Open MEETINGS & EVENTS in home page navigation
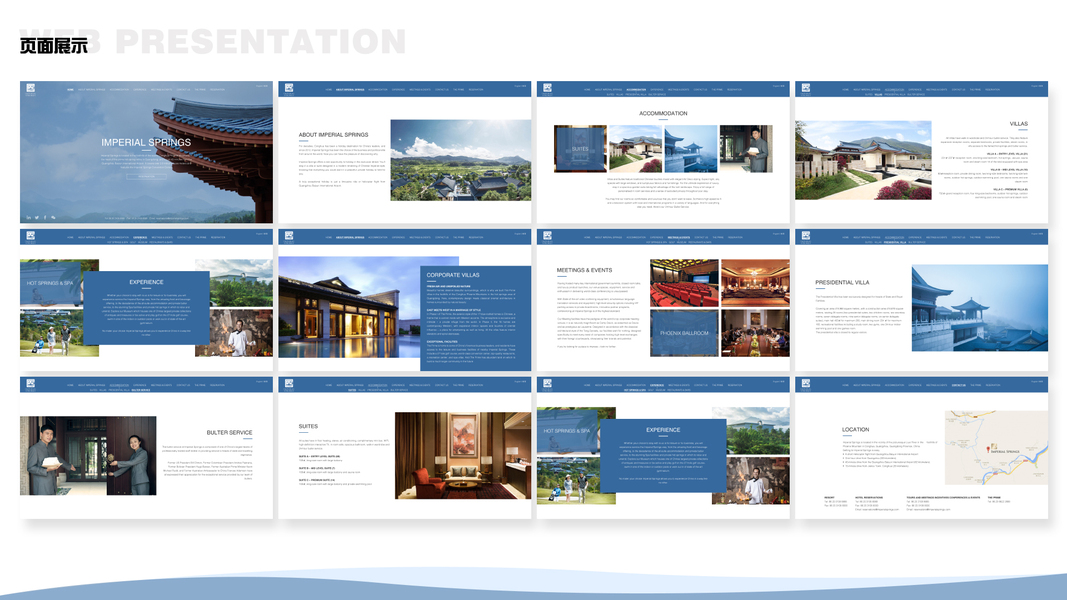The image size is (1067, 600). point(161,89)
